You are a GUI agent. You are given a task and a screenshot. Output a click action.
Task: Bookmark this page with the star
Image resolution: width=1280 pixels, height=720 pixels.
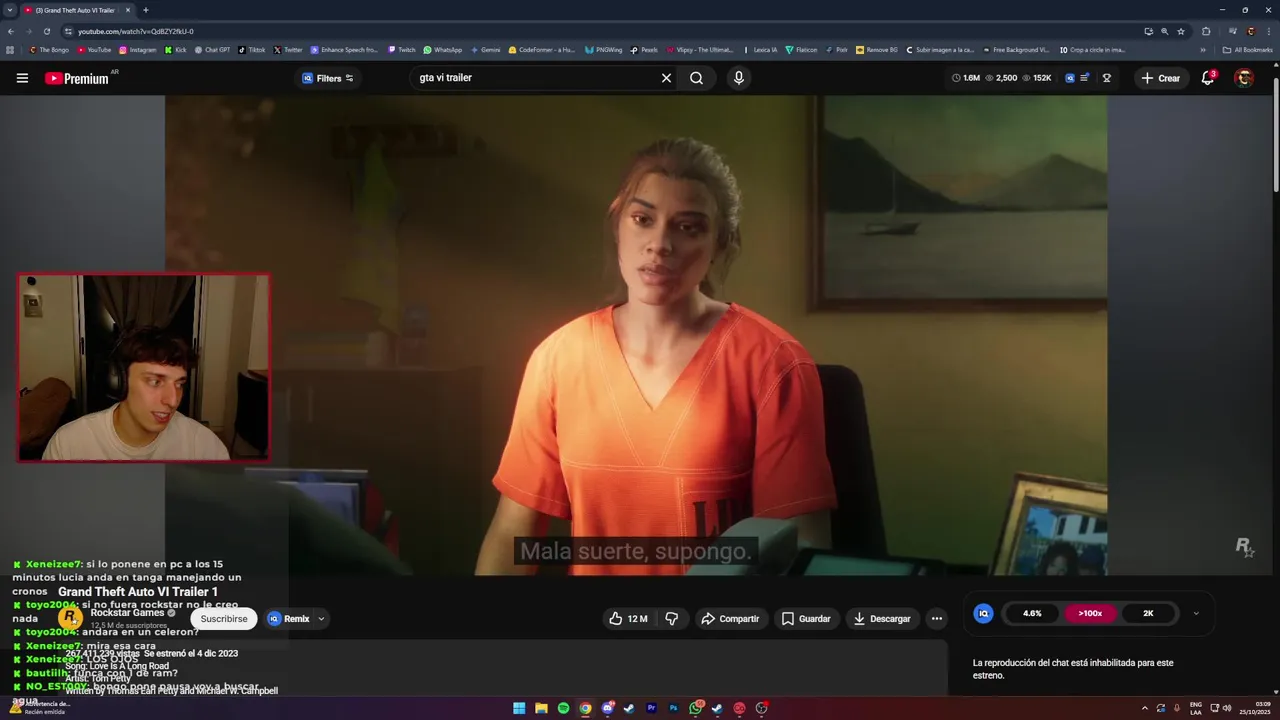pos(1181,31)
